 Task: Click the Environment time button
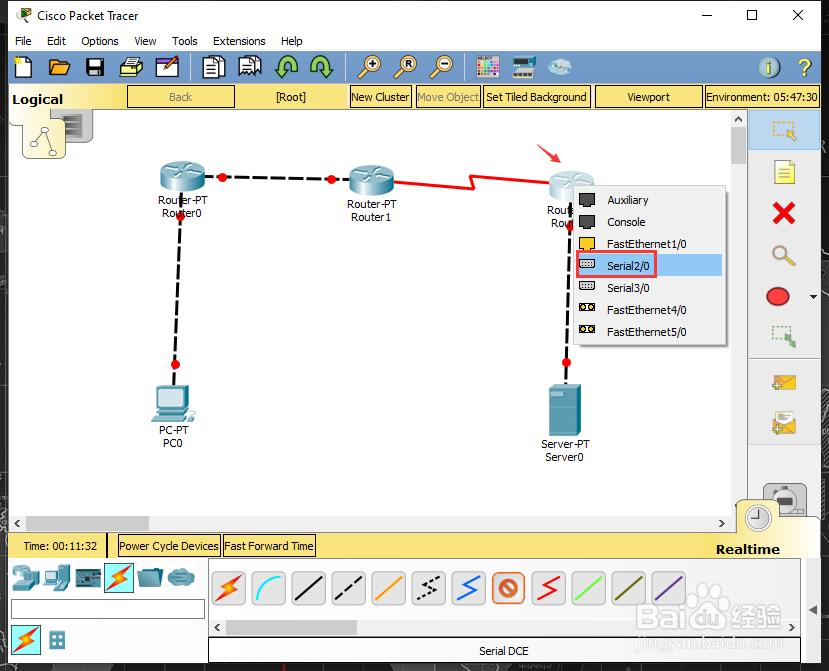coord(762,97)
